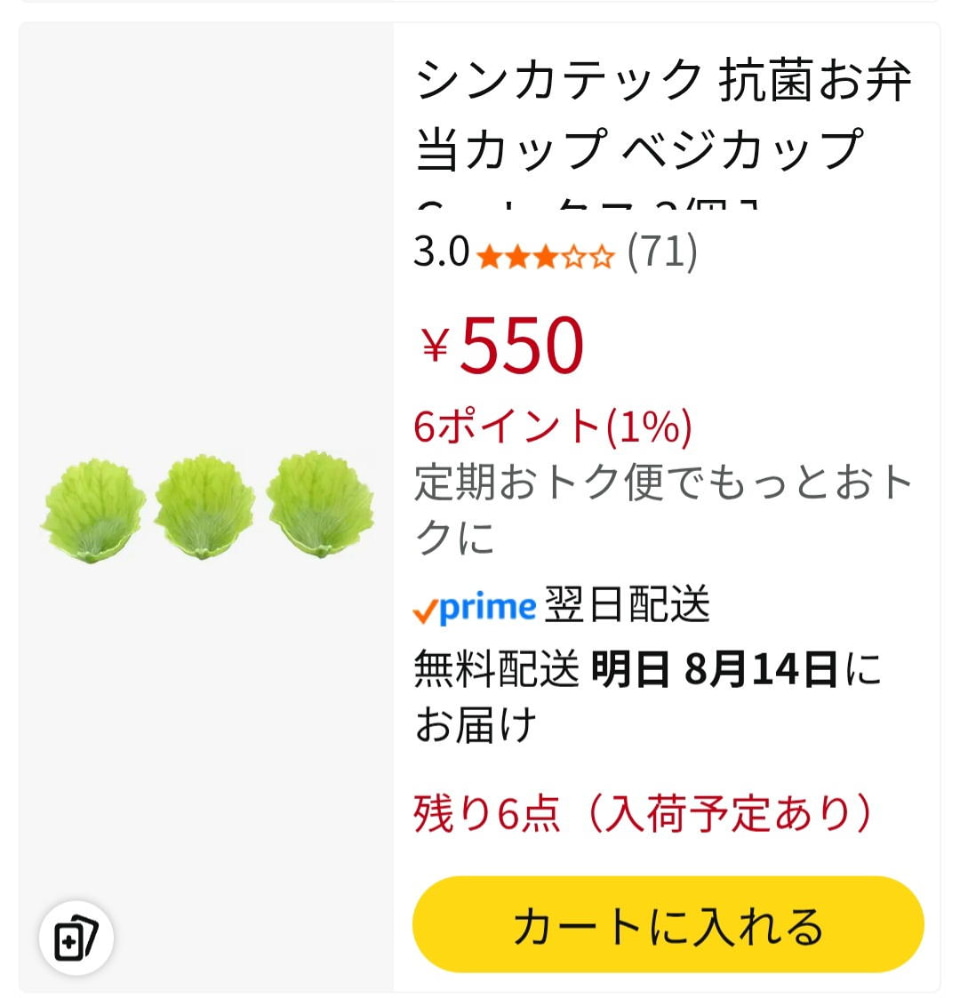Click the ¥550 price

[501, 345]
